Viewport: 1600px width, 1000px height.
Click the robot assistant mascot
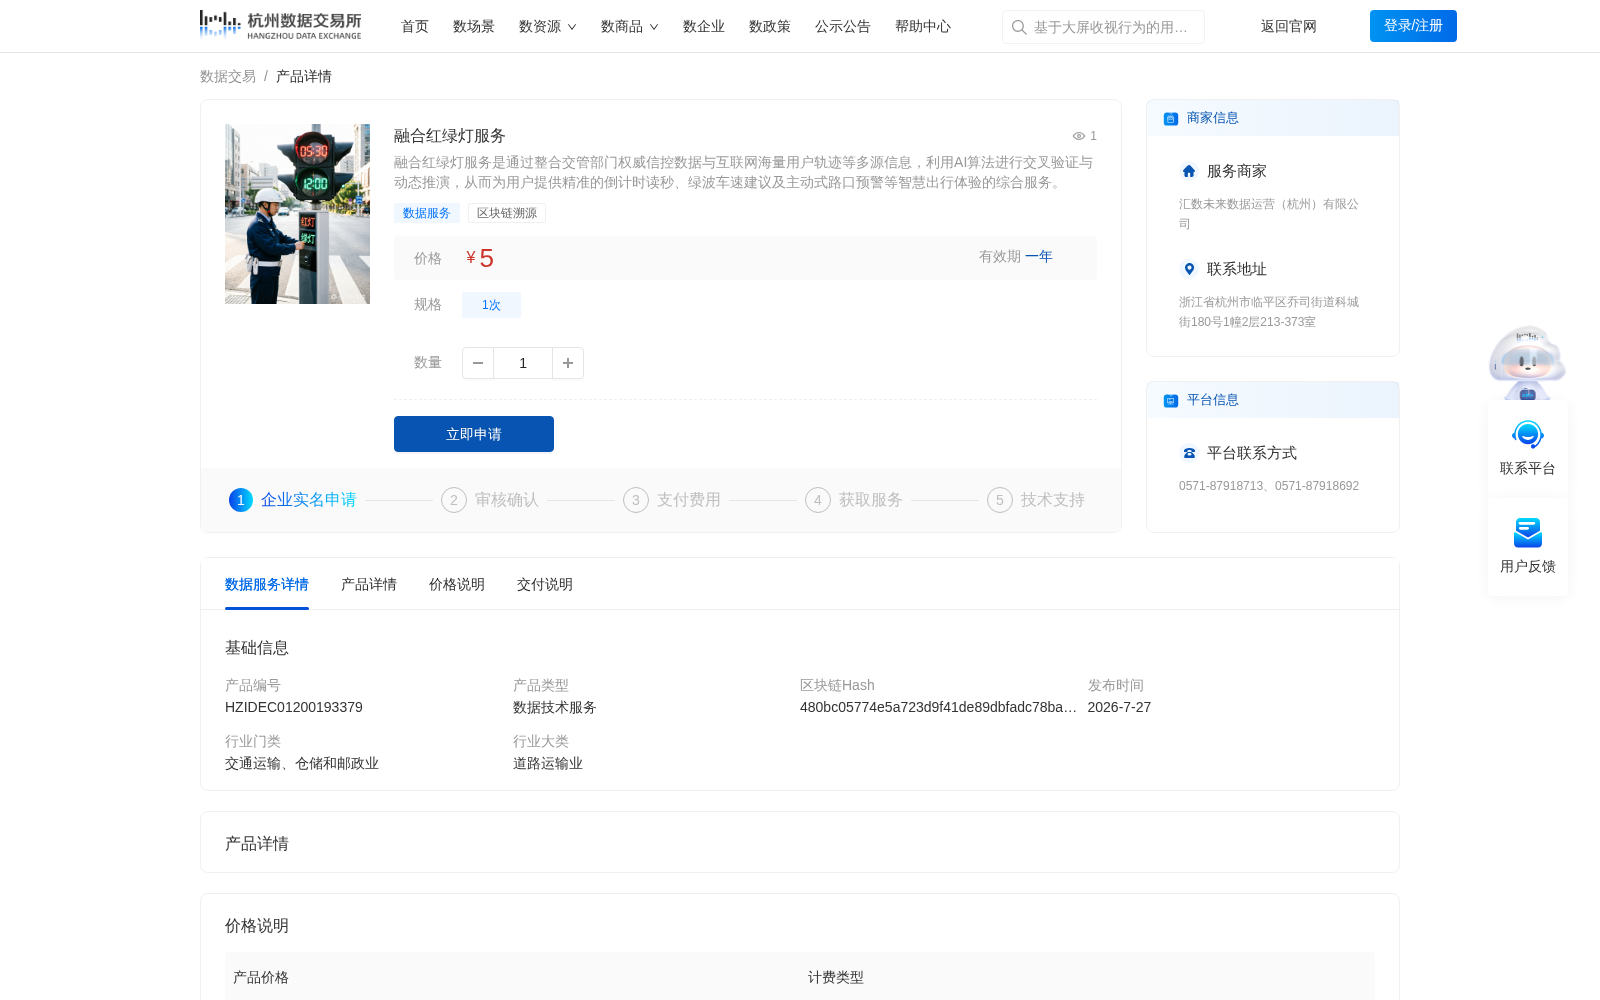[x=1527, y=362]
